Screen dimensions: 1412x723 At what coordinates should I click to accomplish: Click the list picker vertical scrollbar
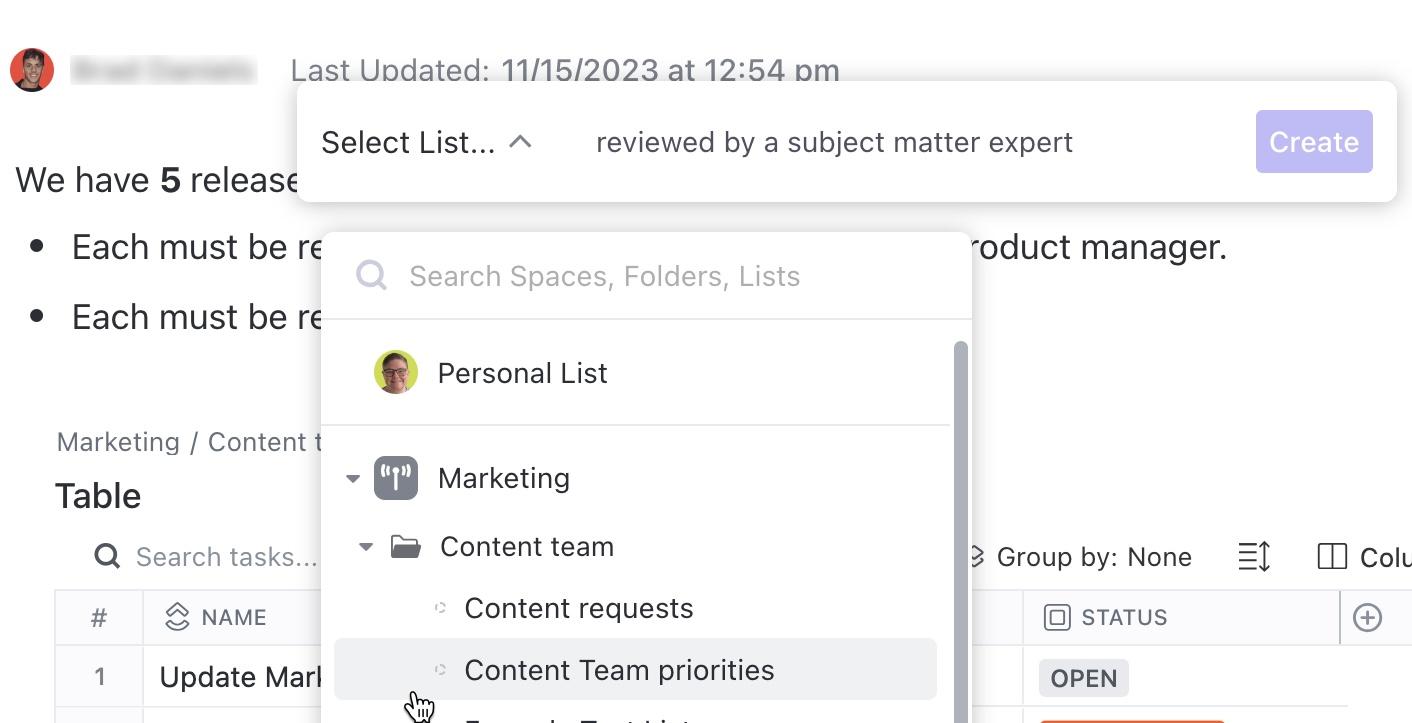[961, 500]
